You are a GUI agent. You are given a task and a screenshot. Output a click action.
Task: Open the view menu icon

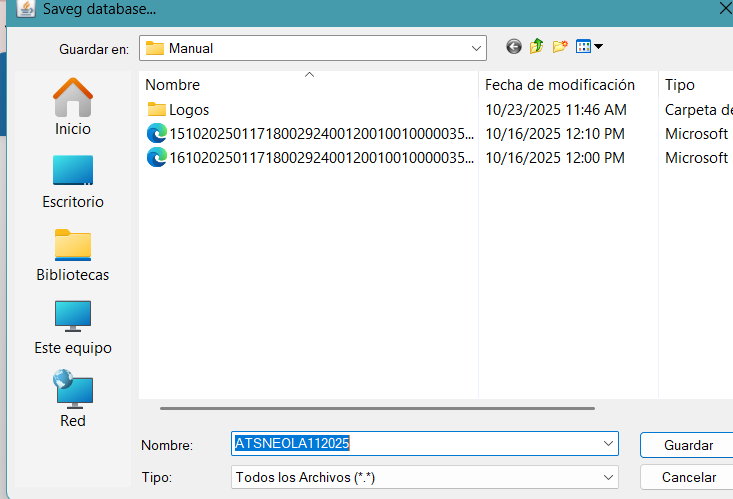[x=588, y=47]
